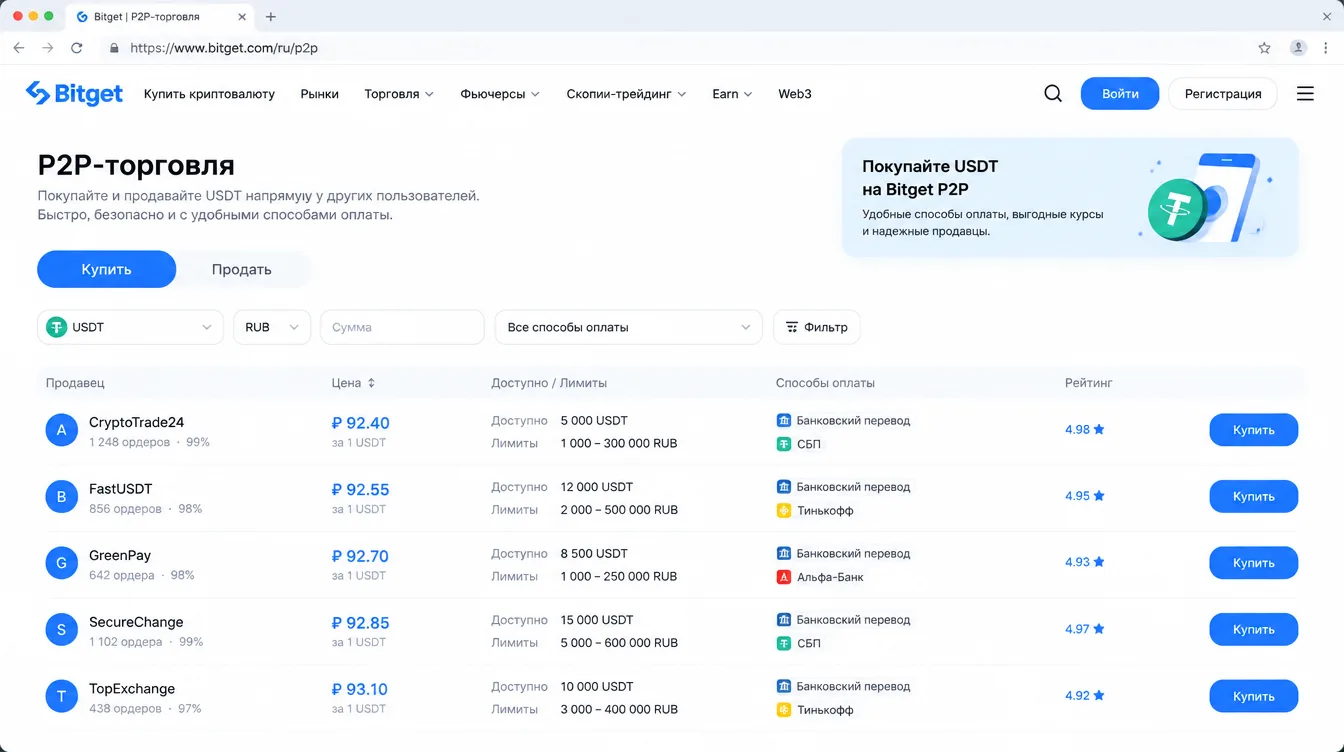Focus the Сумма input field
The height and width of the screenshot is (752, 1344).
tap(402, 327)
